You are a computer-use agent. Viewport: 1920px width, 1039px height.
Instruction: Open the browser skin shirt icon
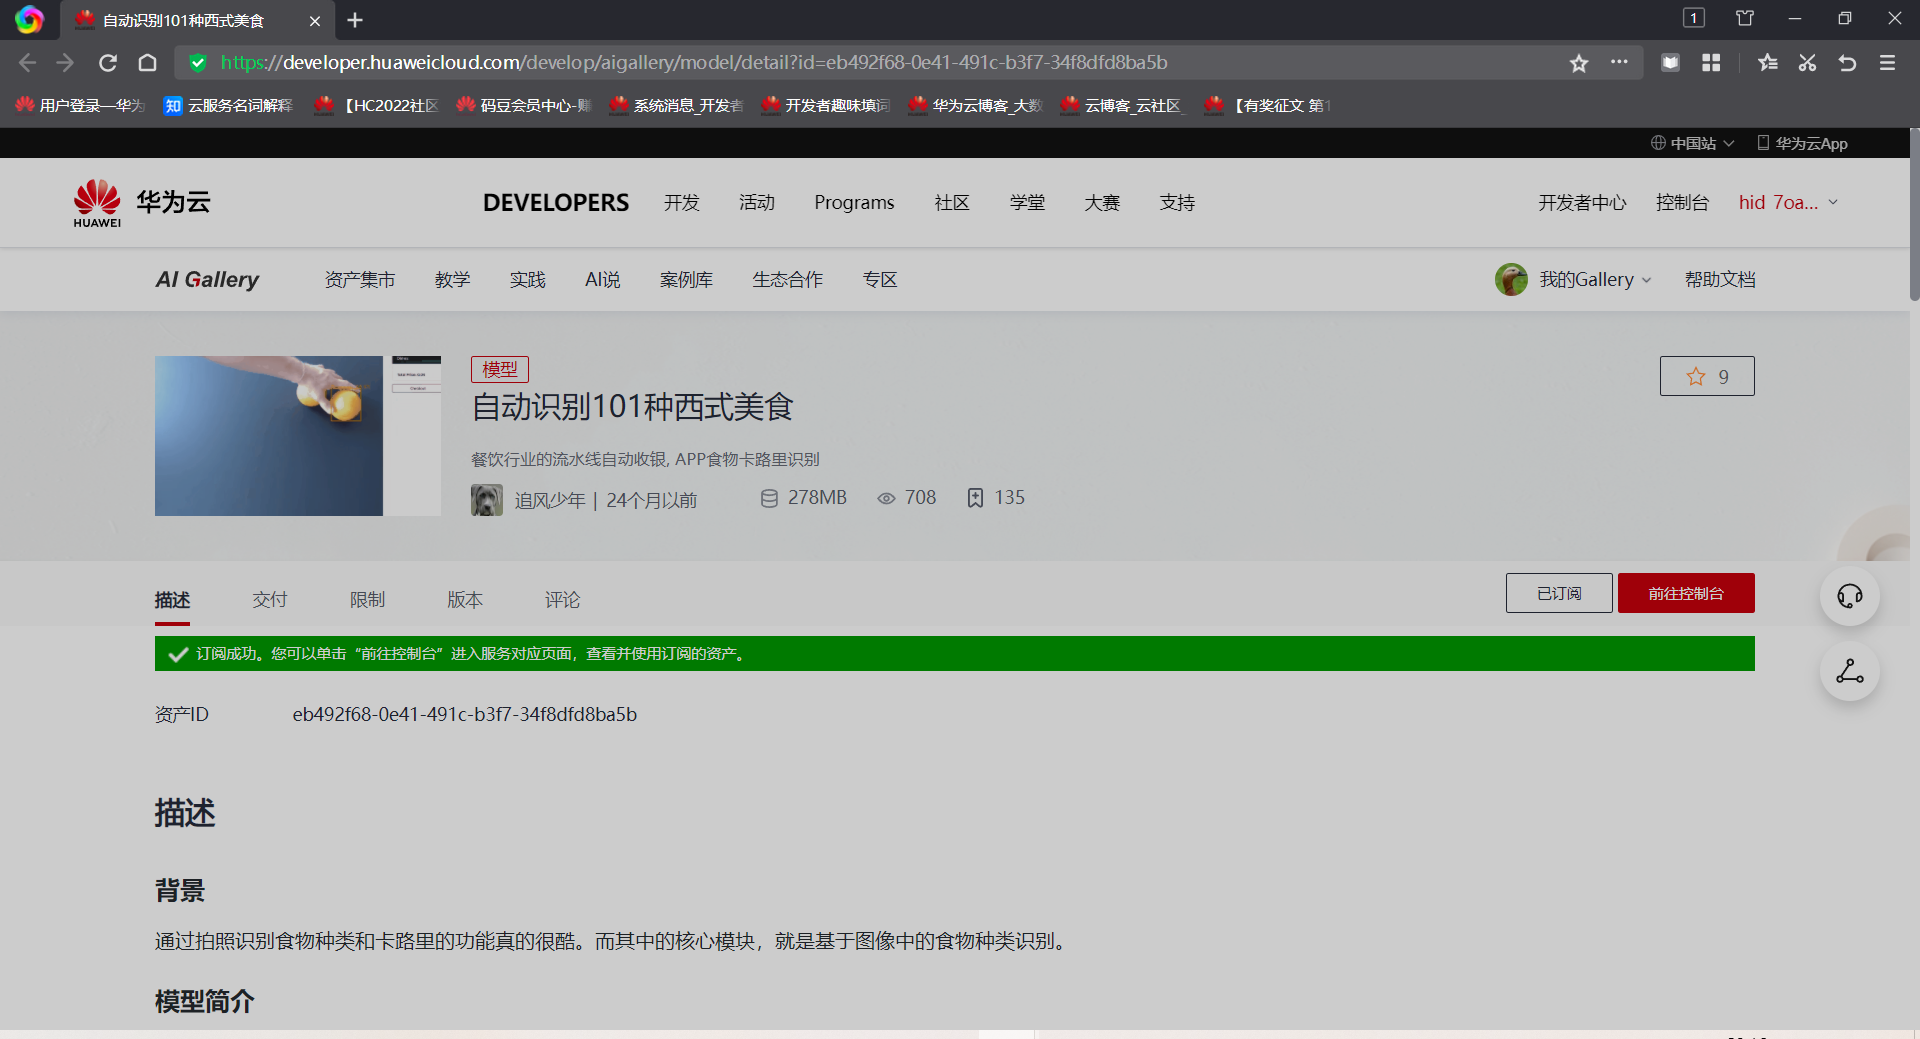coord(1745,18)
